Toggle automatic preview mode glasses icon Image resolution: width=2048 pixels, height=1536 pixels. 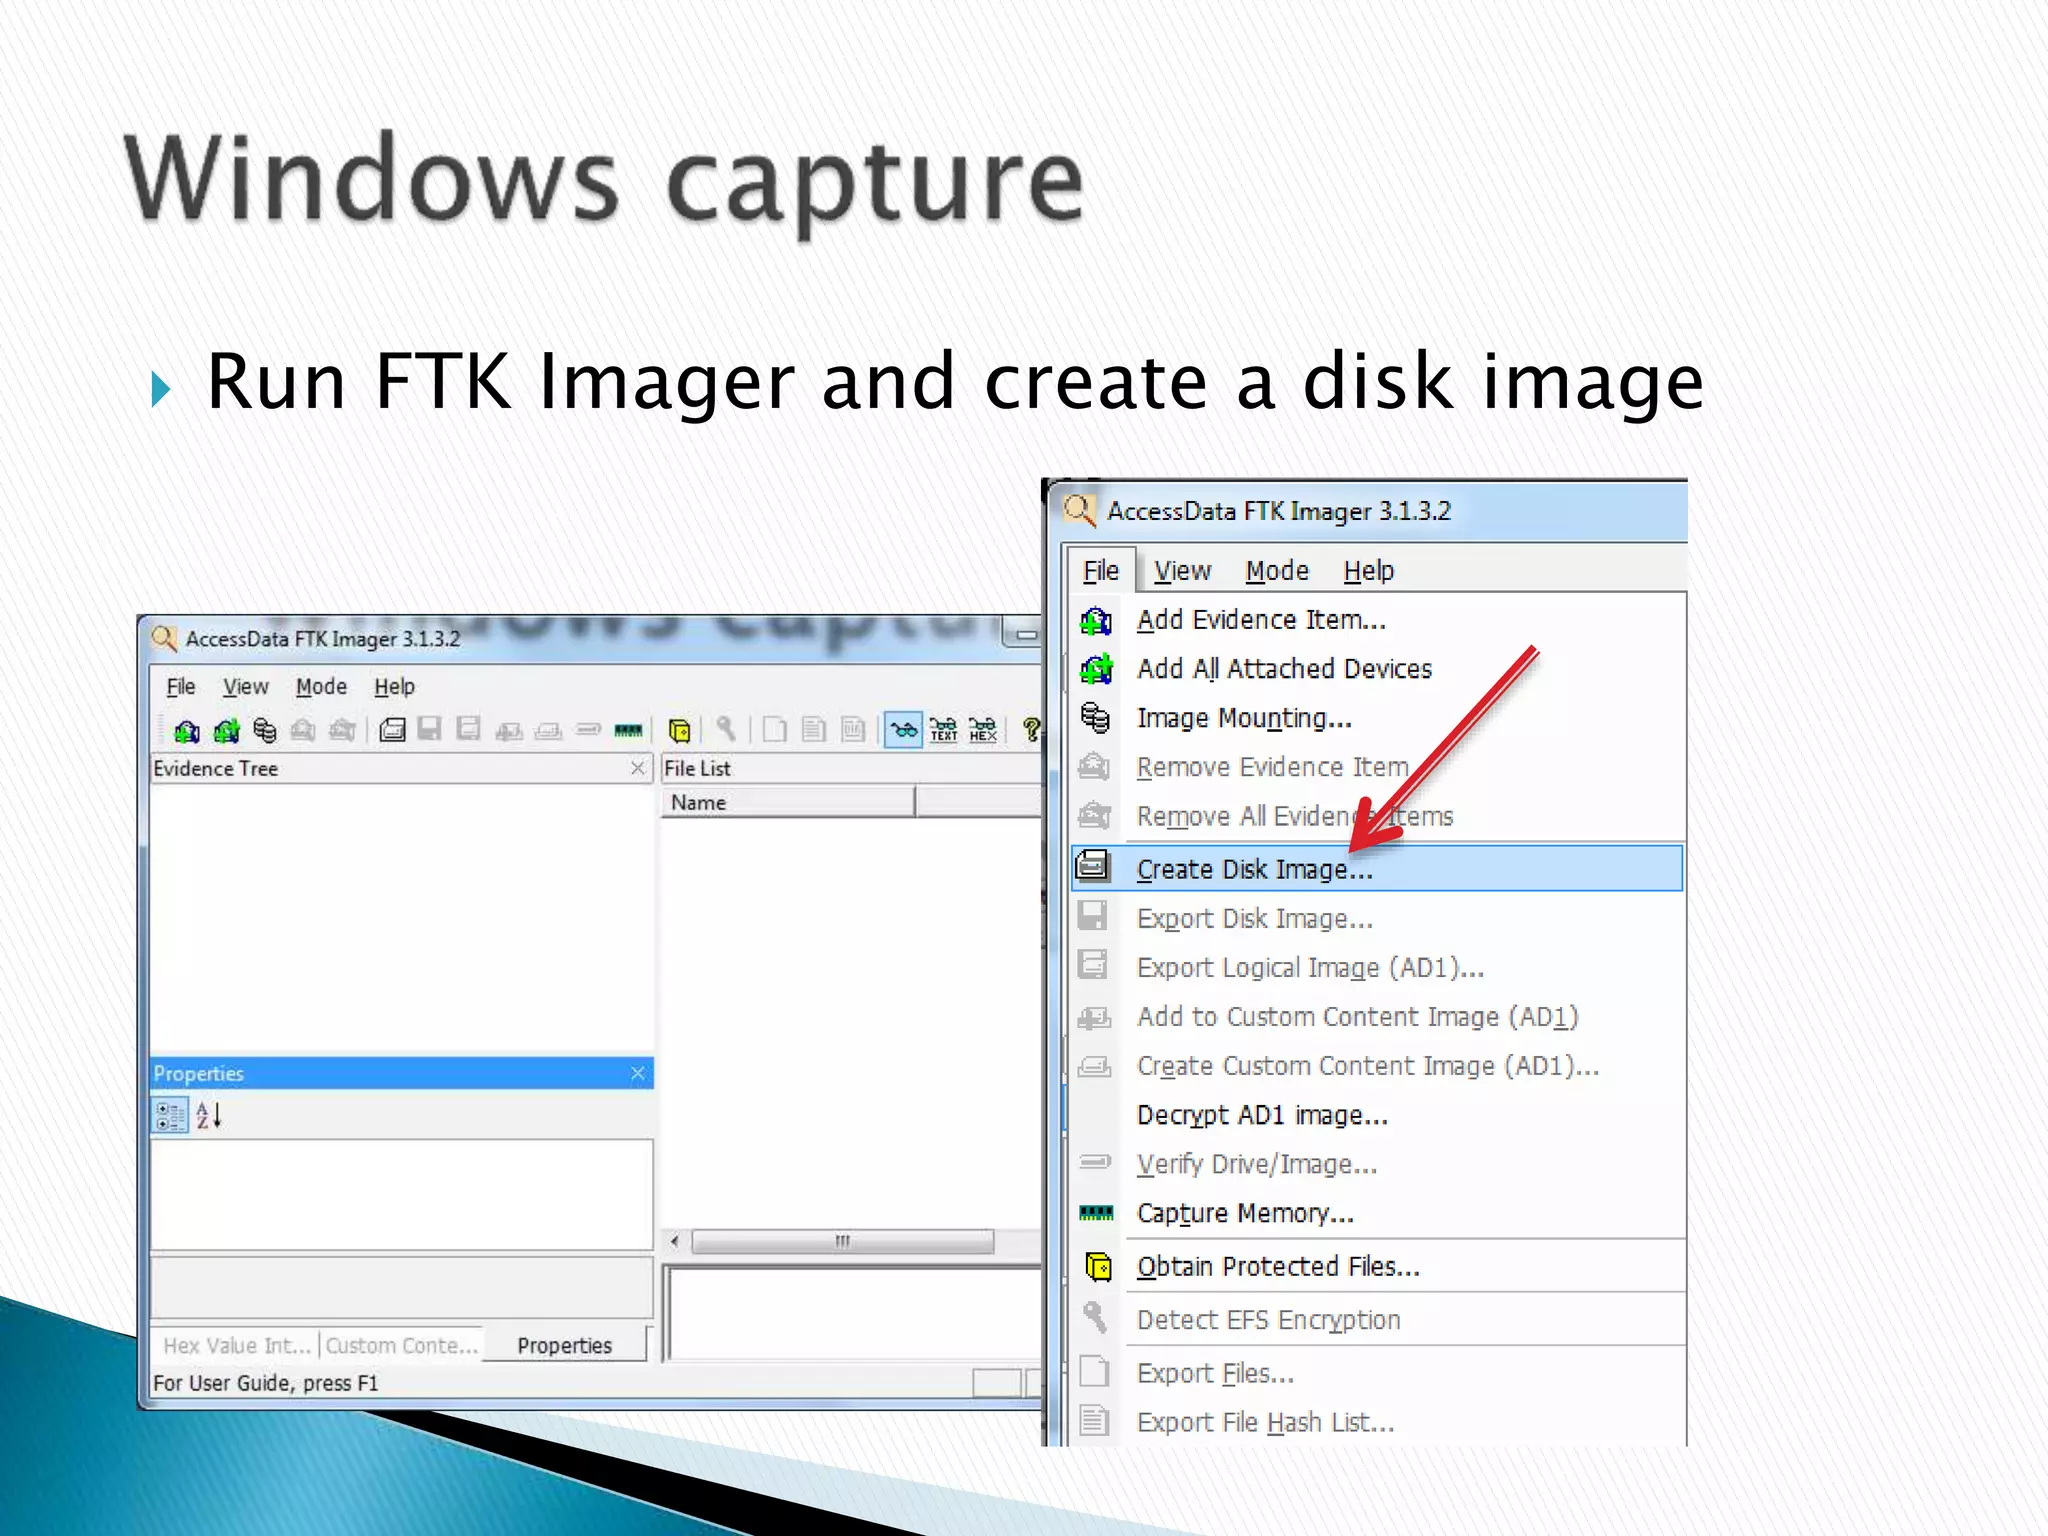click(x=903, y=730)
